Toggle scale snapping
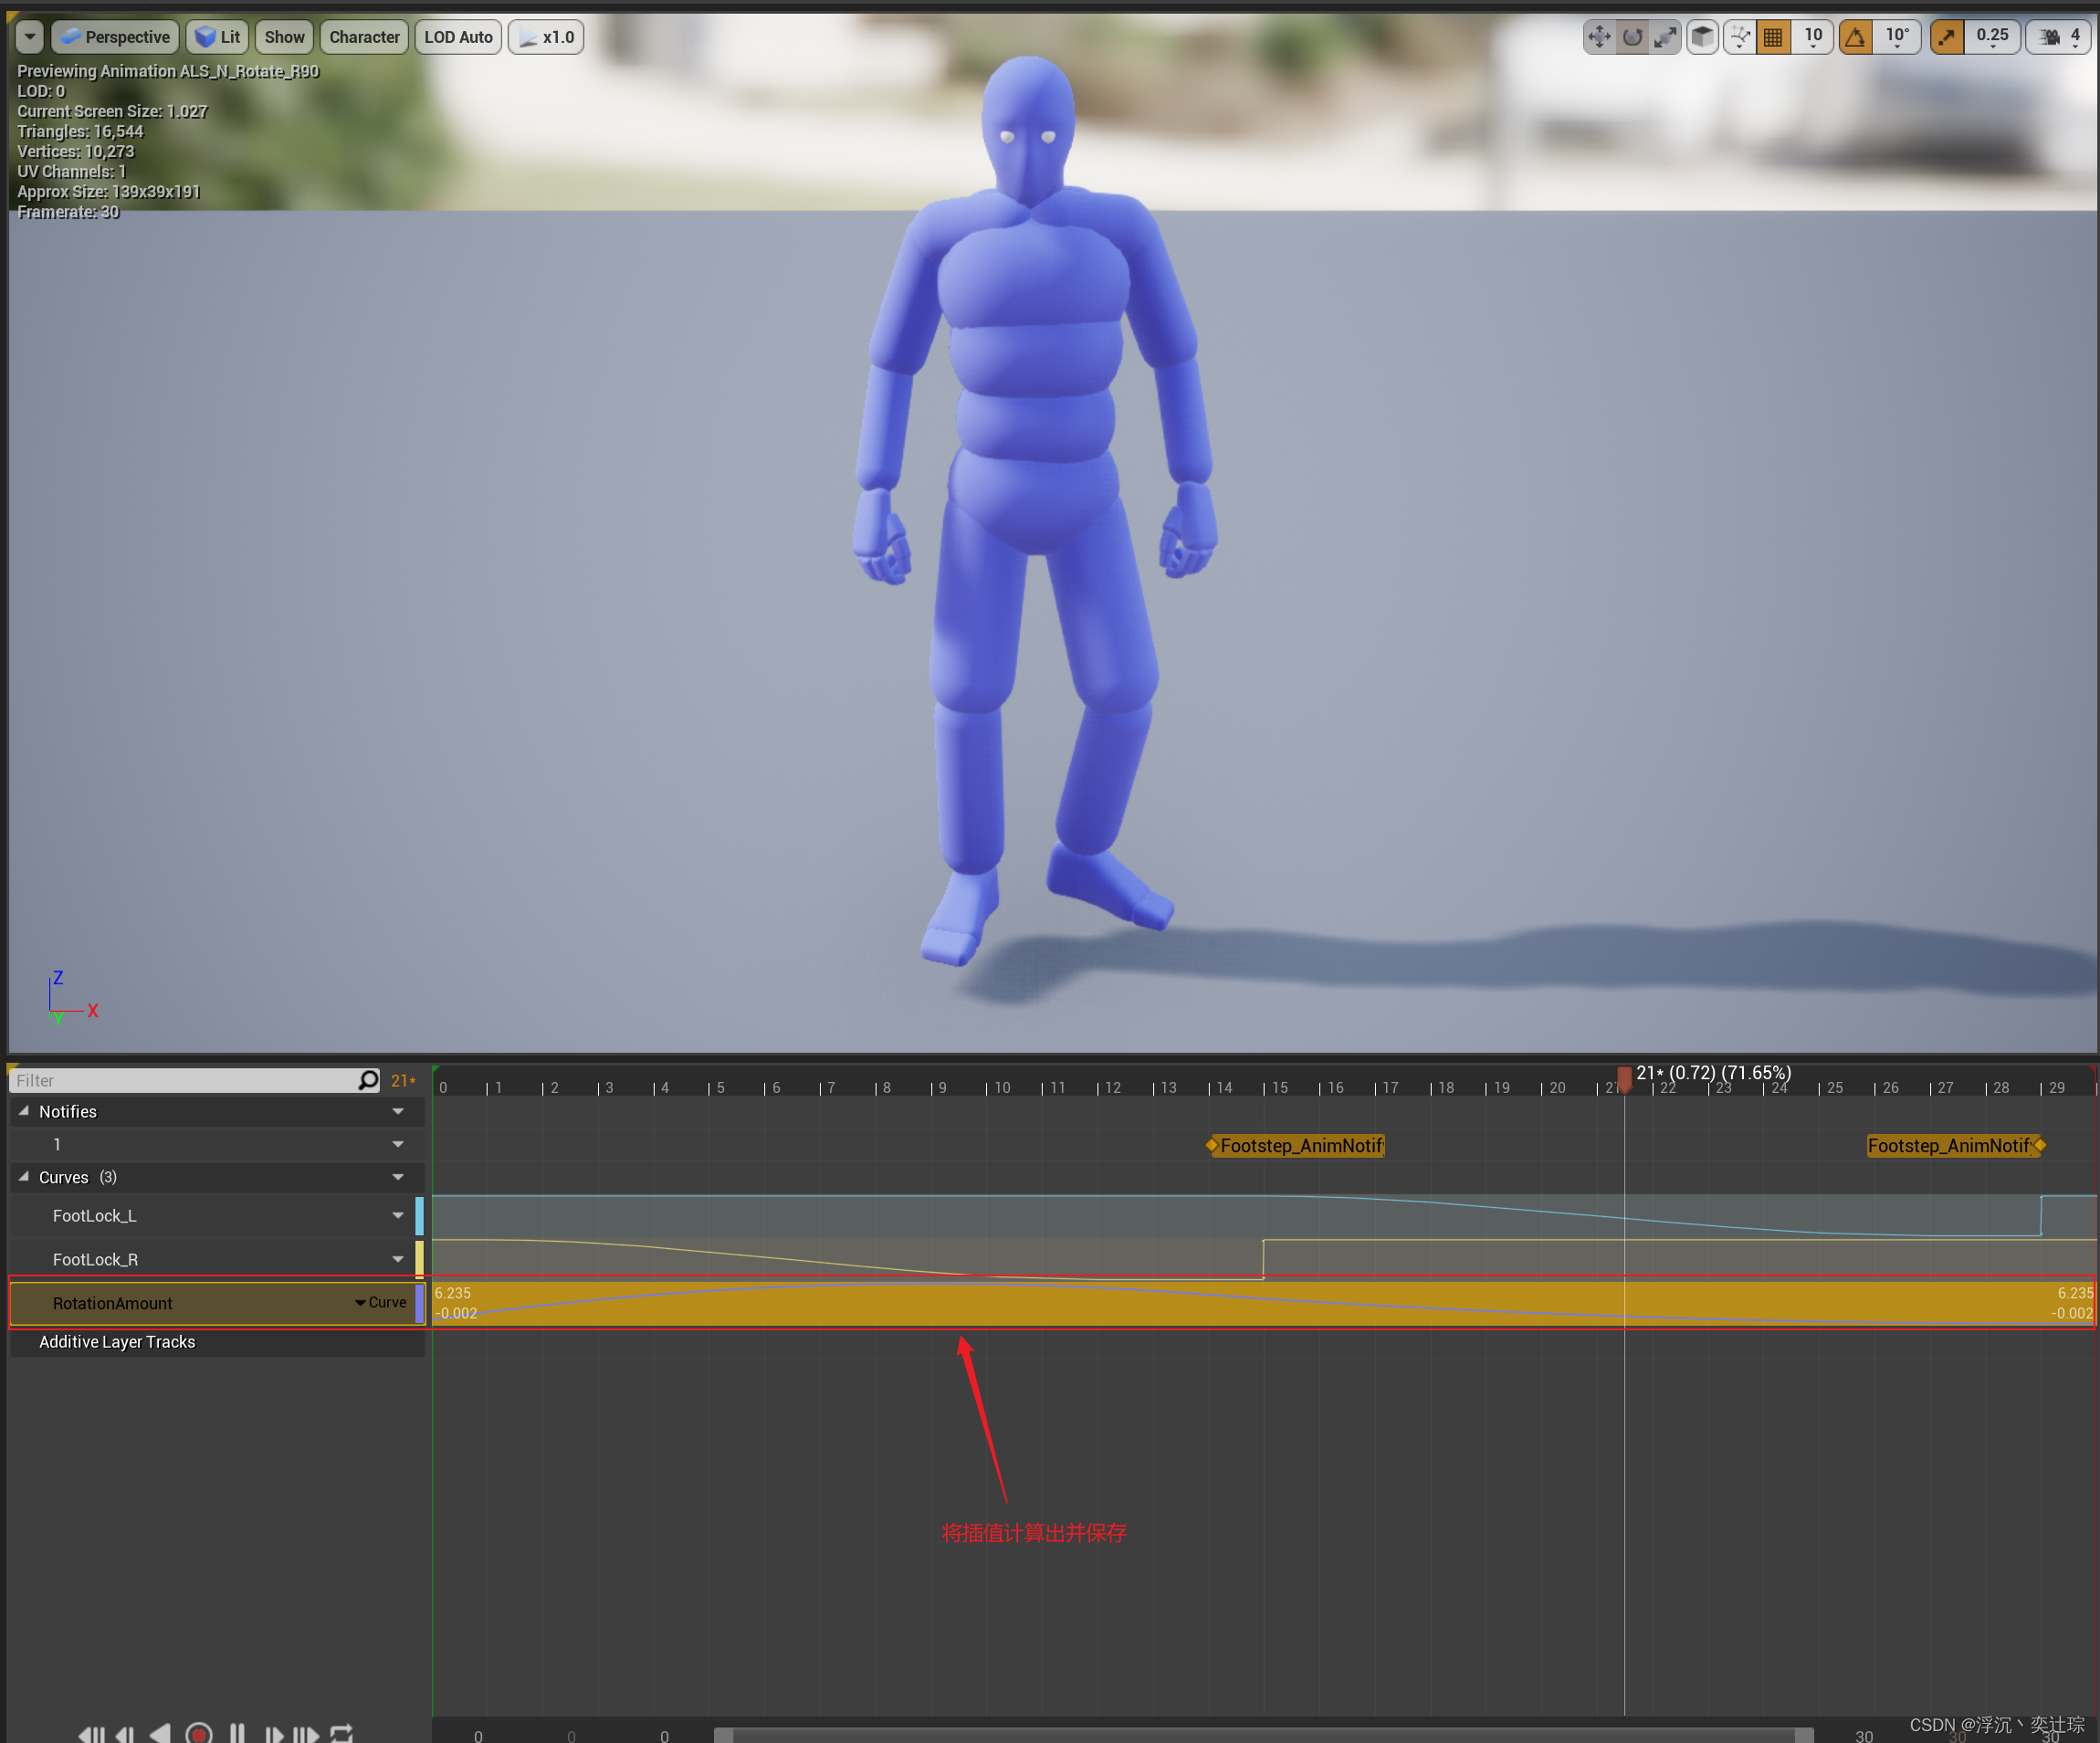 click(x=1947, y=37)
